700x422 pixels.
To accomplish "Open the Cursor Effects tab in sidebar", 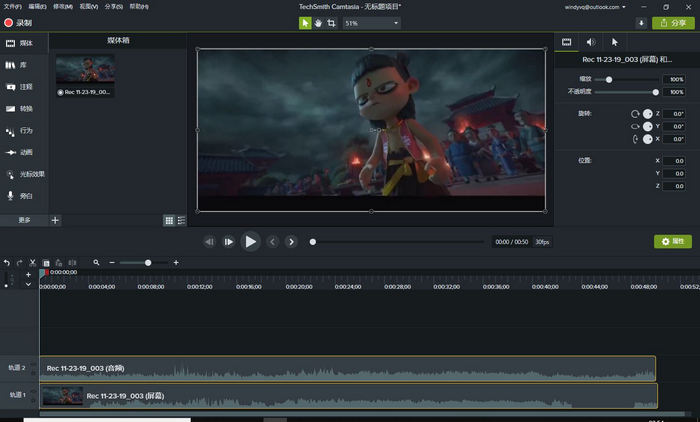I will [24, 175].
